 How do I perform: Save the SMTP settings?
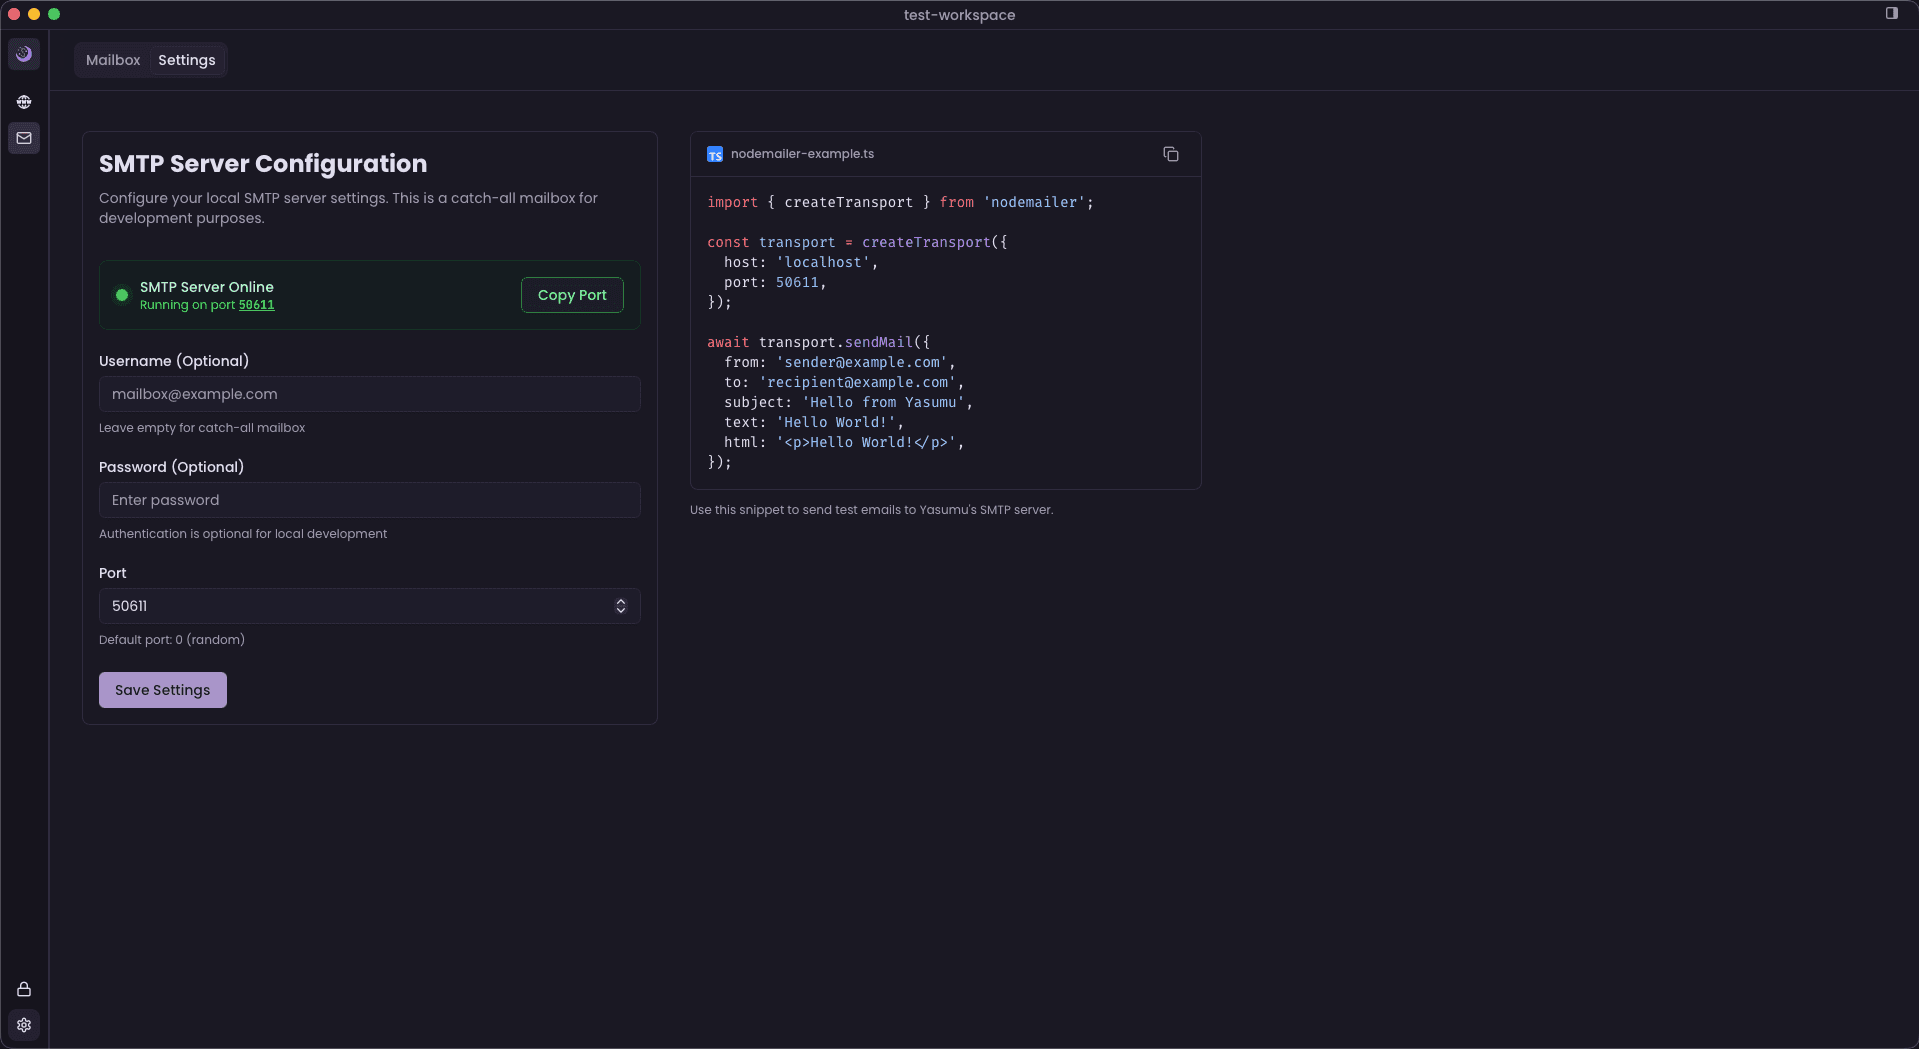[x=163, y=690]
